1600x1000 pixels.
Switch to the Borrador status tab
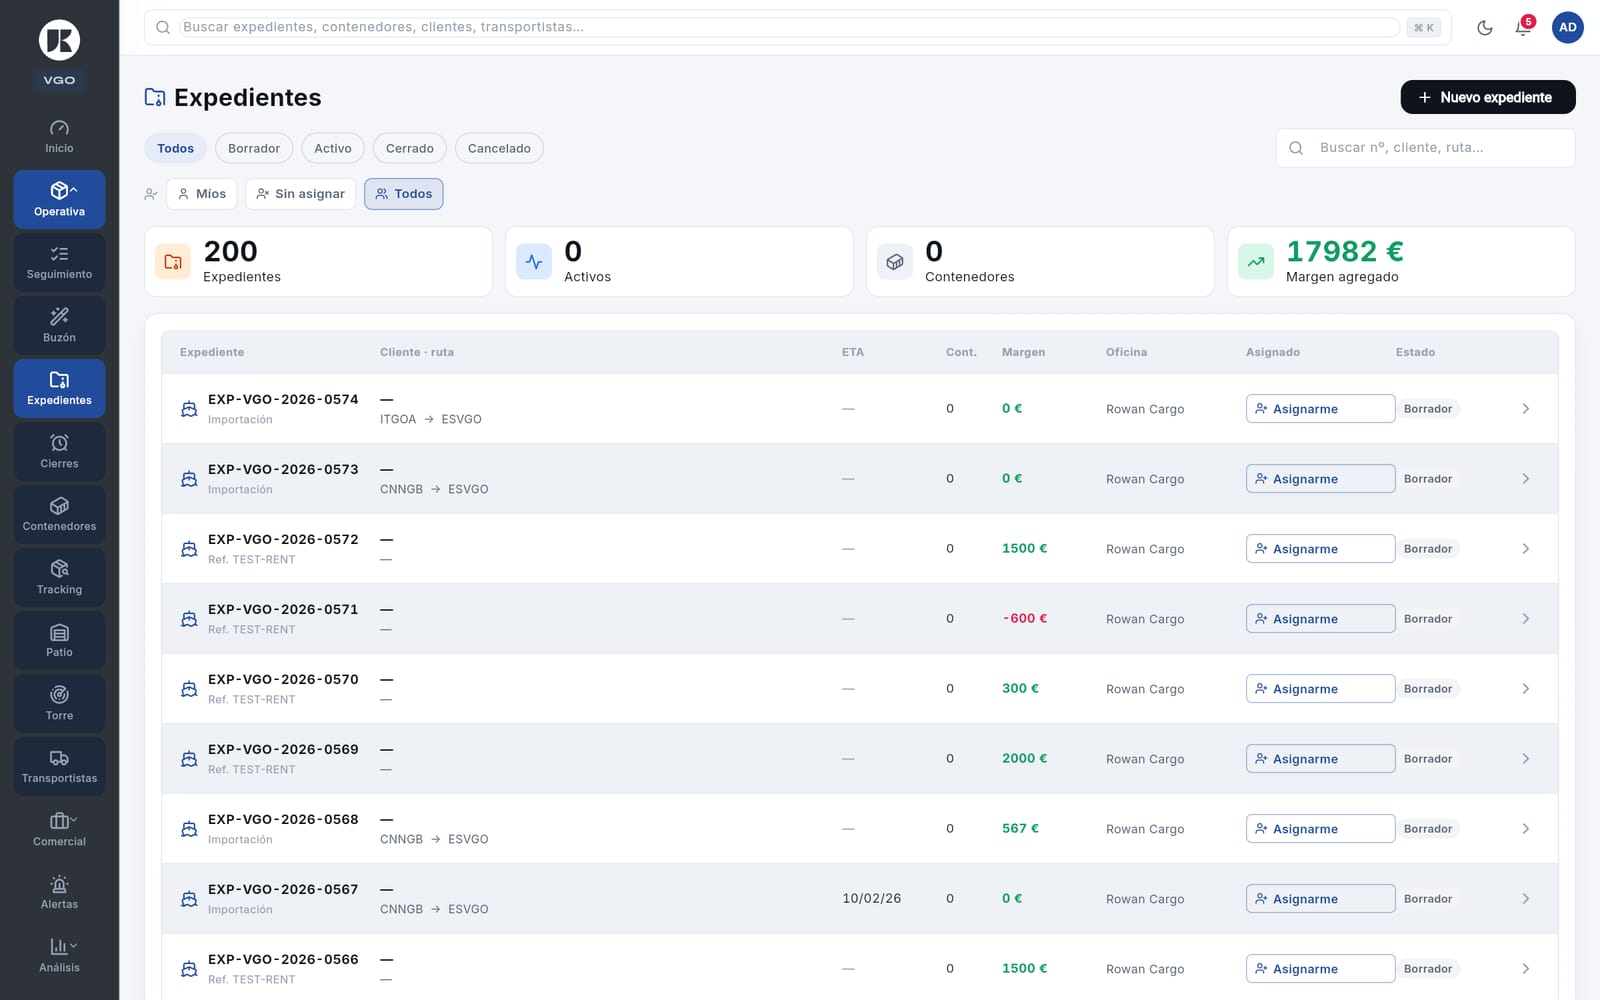click(254, 148)
